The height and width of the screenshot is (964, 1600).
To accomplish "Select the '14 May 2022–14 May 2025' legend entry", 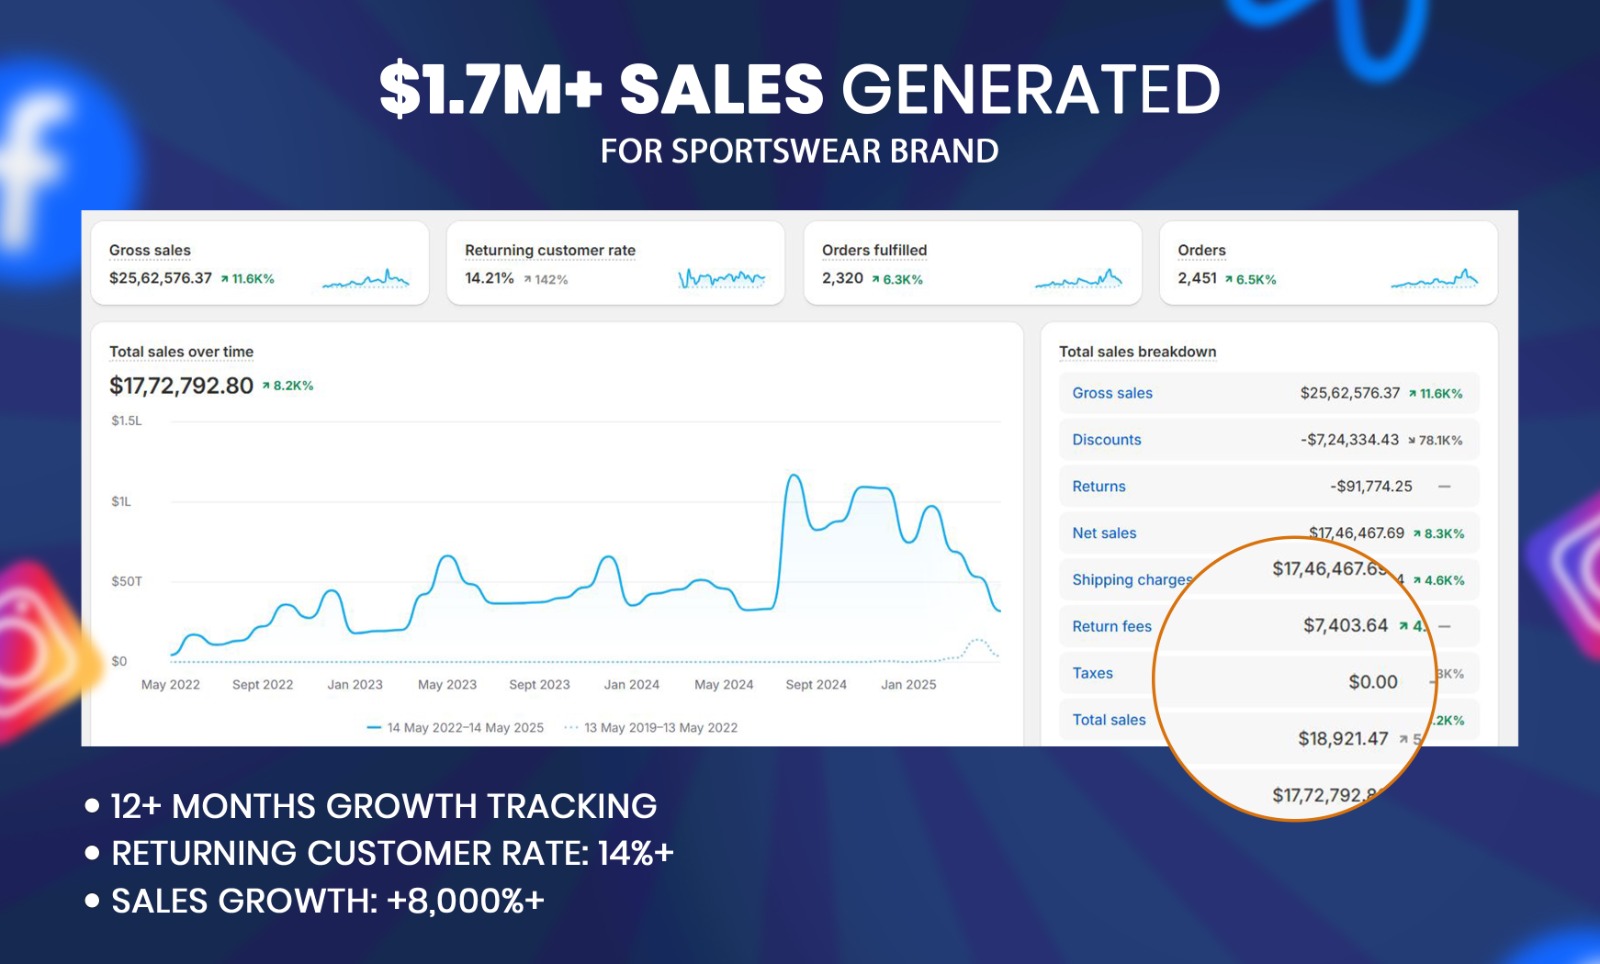I will point(455,728).
